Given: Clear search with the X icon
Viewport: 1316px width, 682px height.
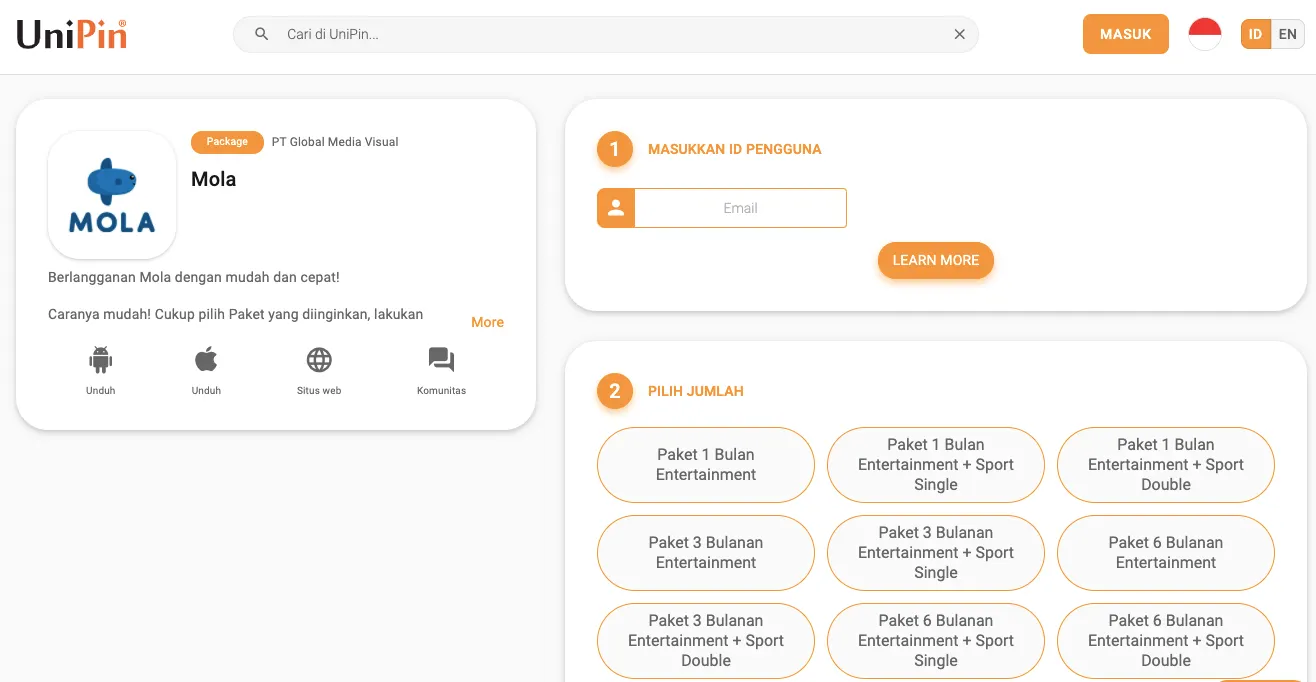Looking at the screenshot, I should pyautogui.click(x=959, y=34).
